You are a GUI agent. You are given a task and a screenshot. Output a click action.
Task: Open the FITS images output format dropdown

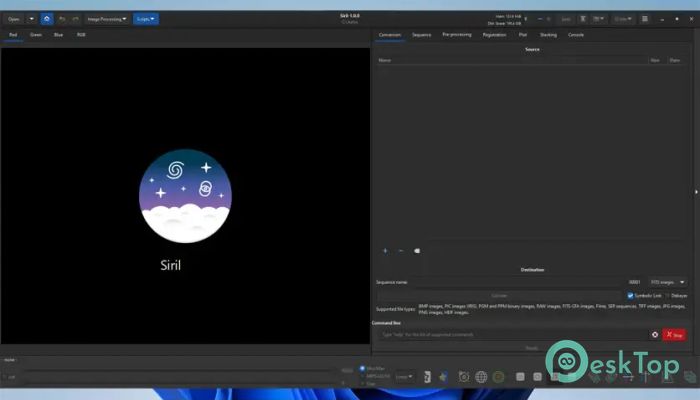pyautogui.click(x=667, y=282)
